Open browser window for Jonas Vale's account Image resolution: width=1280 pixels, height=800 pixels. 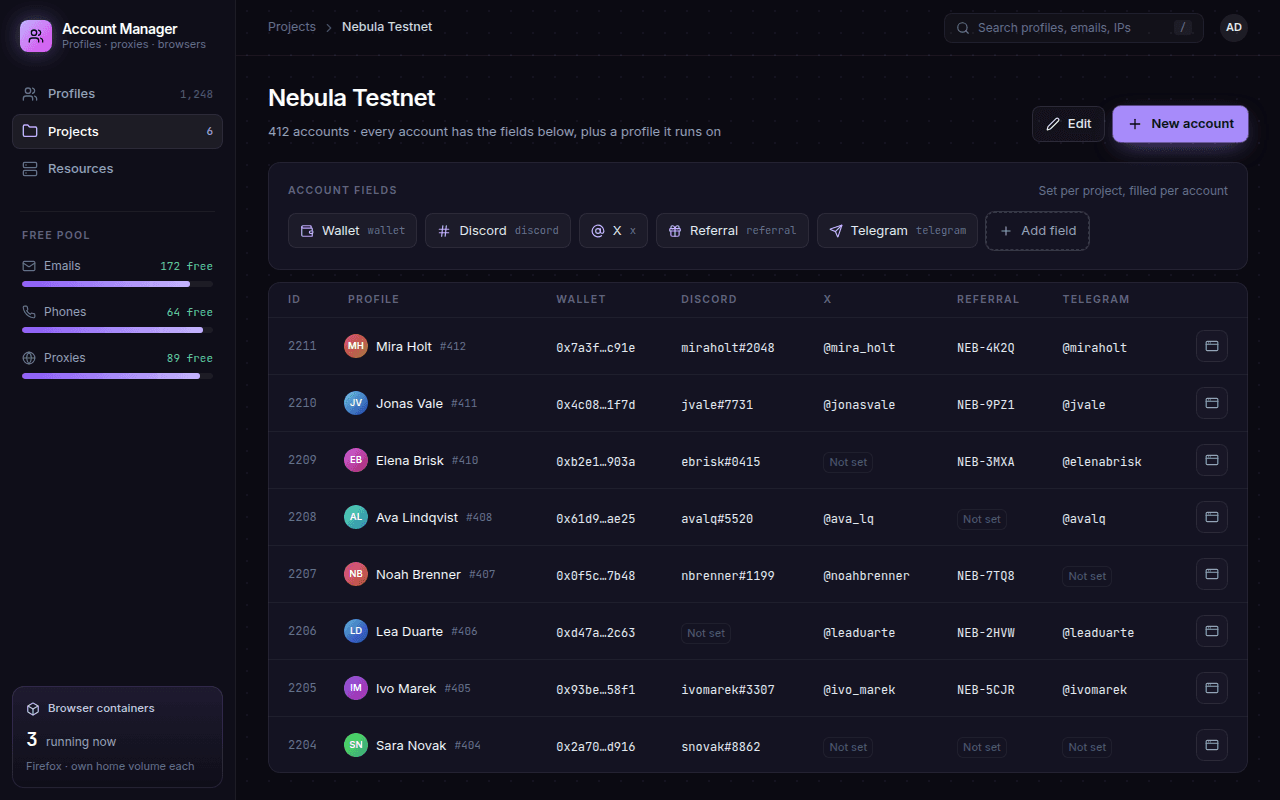[1212, 403]
